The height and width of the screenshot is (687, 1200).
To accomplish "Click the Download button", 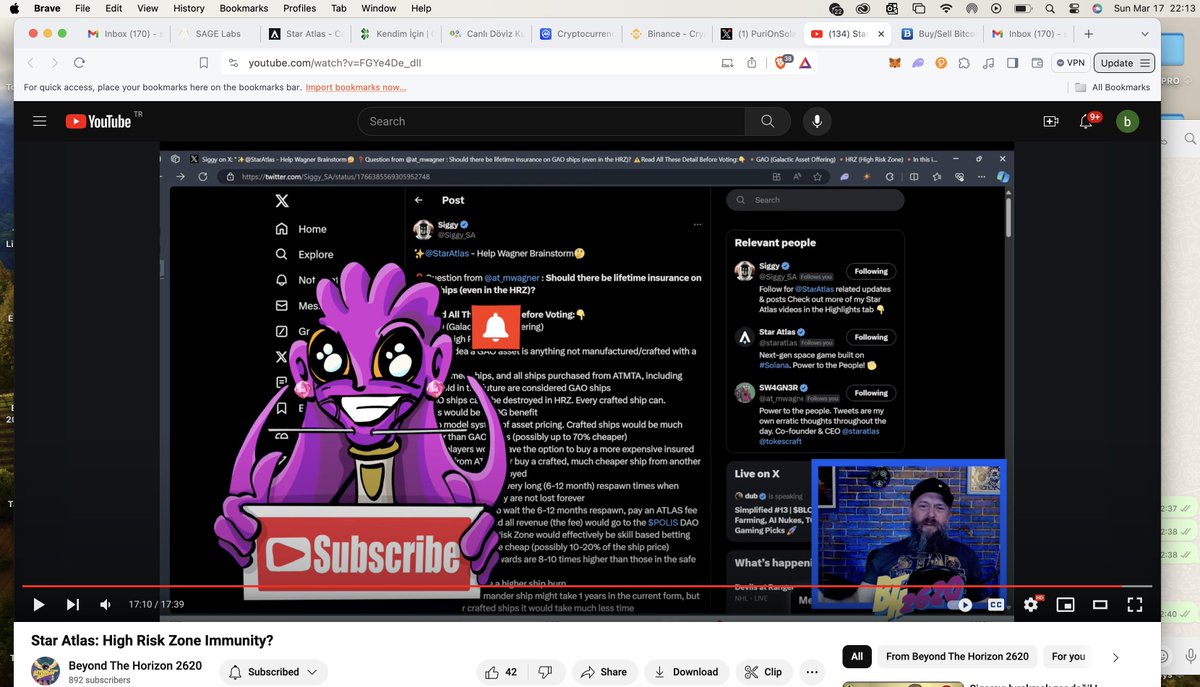I will [686, 672].
